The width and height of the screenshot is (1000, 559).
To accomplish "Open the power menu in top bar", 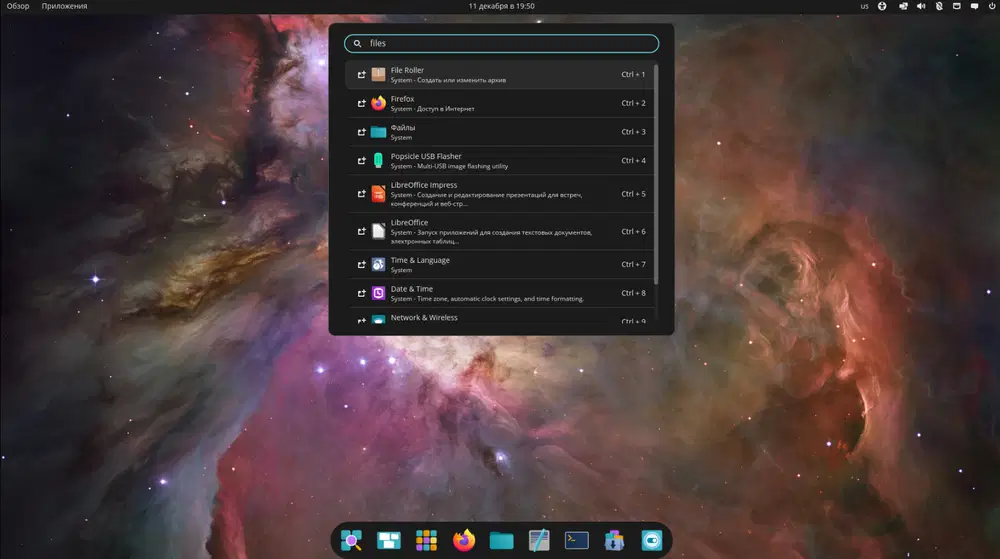I will pyautogui.click(x=992, y=6).
